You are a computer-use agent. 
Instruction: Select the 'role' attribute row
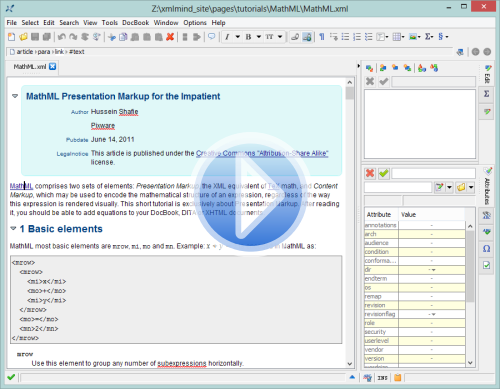pos(415,323)
